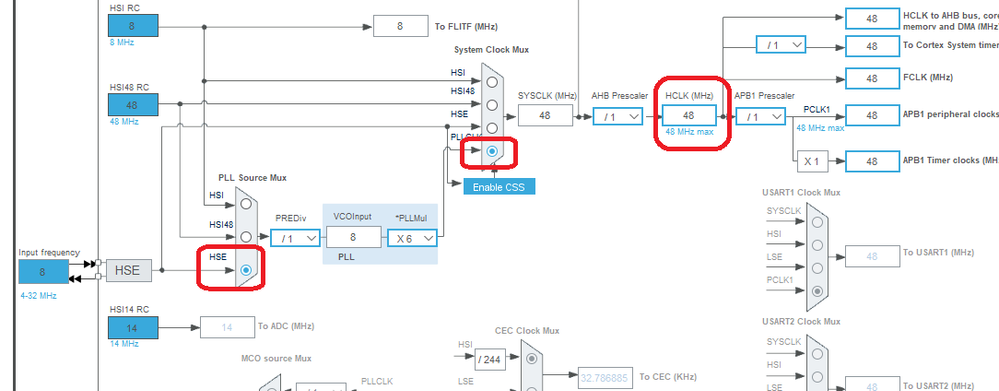
Task: Select HSI in USART1 Clock Mux
Action: pyautogui.click(x=817, y=245)
